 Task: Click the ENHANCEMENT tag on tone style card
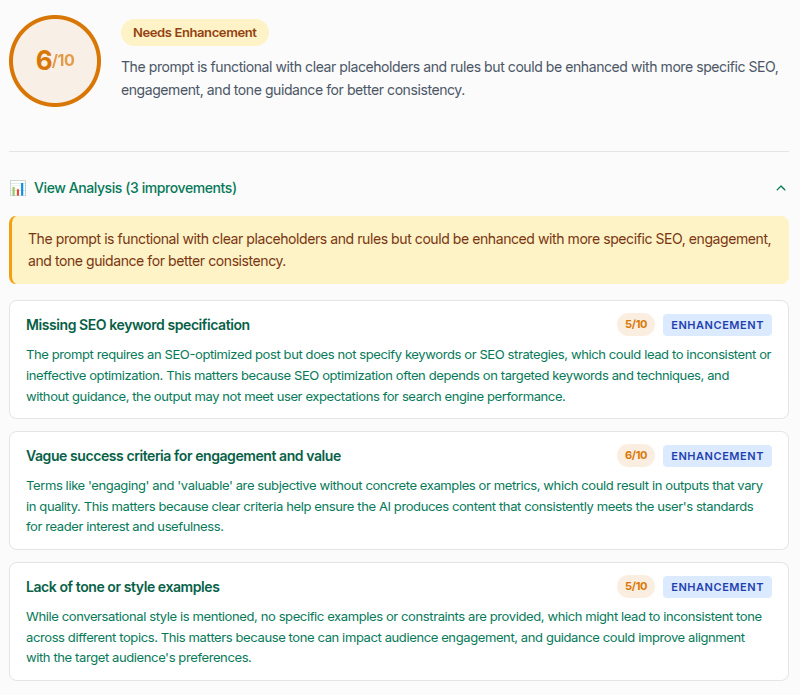click(x=717, y=587)
